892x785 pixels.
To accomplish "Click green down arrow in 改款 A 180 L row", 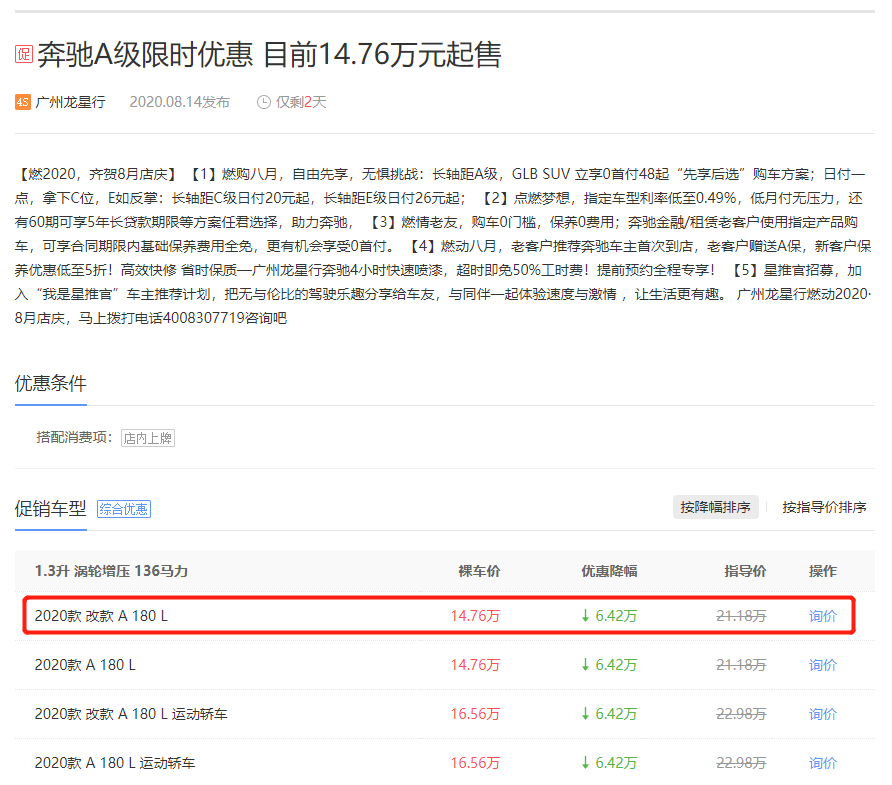I will (585, 616).
